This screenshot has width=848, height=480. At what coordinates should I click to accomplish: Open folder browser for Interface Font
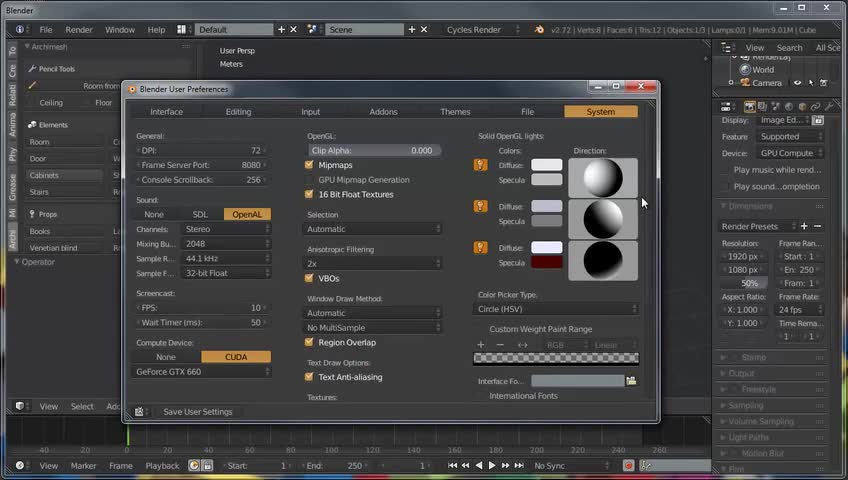631,381
